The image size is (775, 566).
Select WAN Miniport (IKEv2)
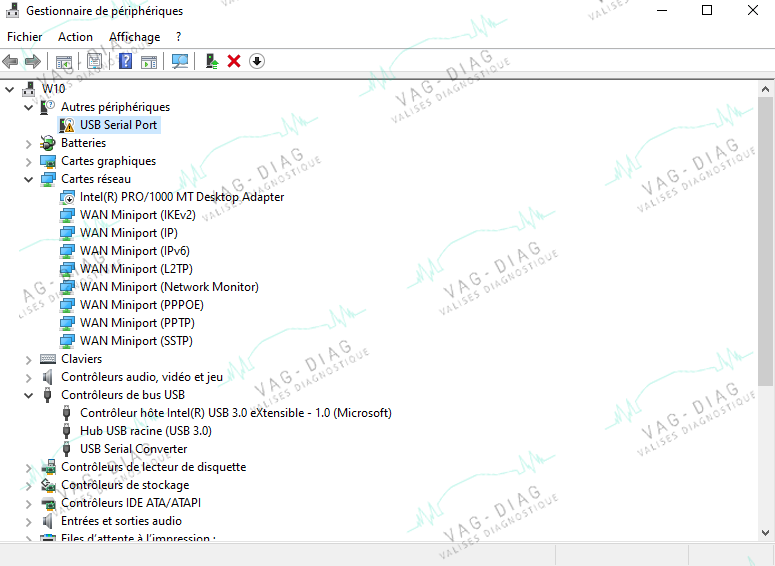click(x=138, y=215)
